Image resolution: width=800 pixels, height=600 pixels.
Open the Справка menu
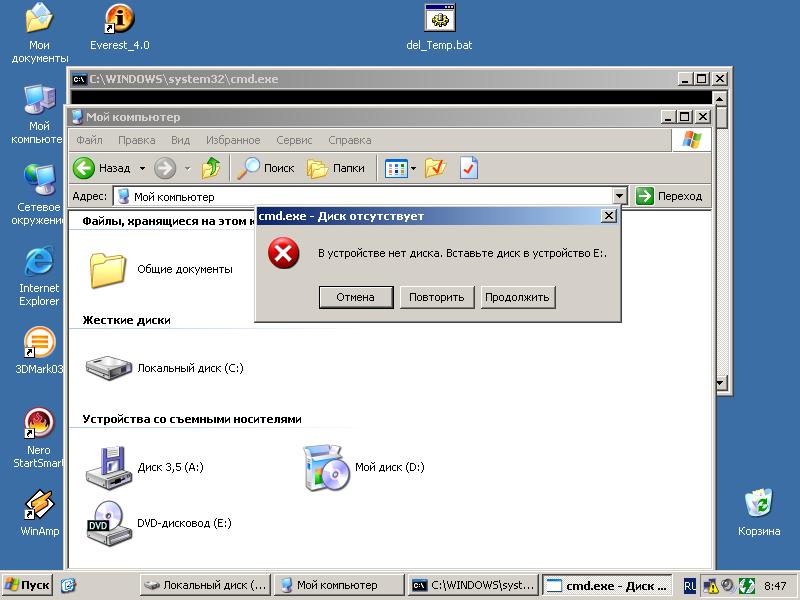[x=350, y=140]
